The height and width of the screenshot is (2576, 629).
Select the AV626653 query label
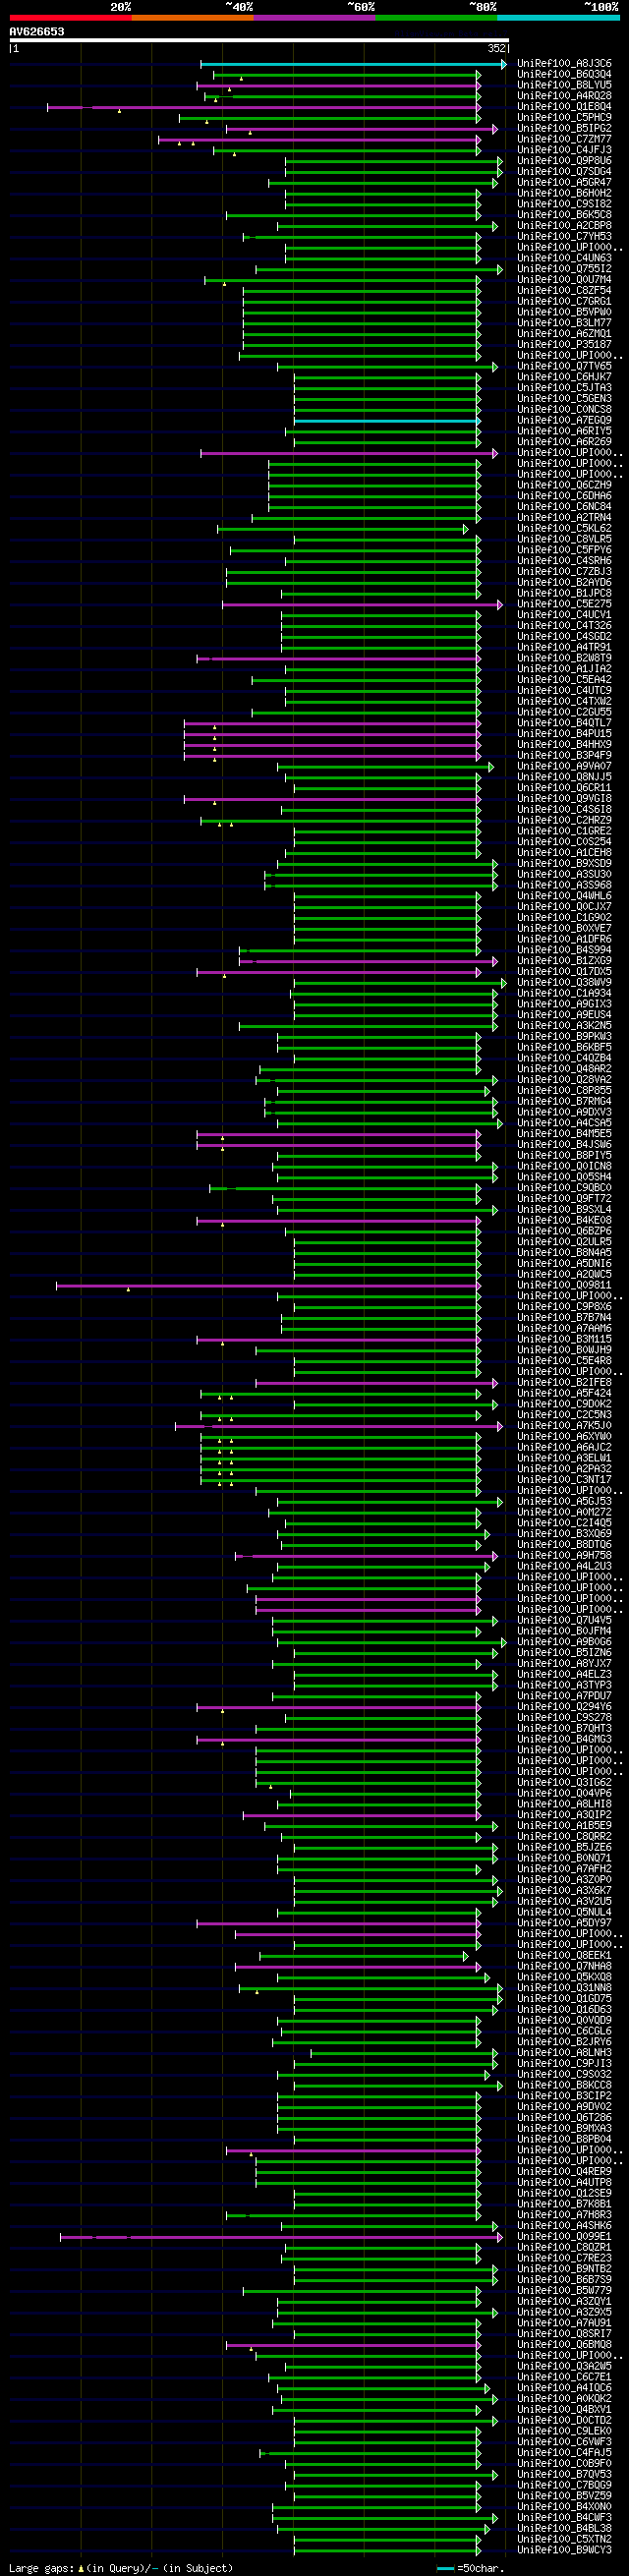[37, 32]
